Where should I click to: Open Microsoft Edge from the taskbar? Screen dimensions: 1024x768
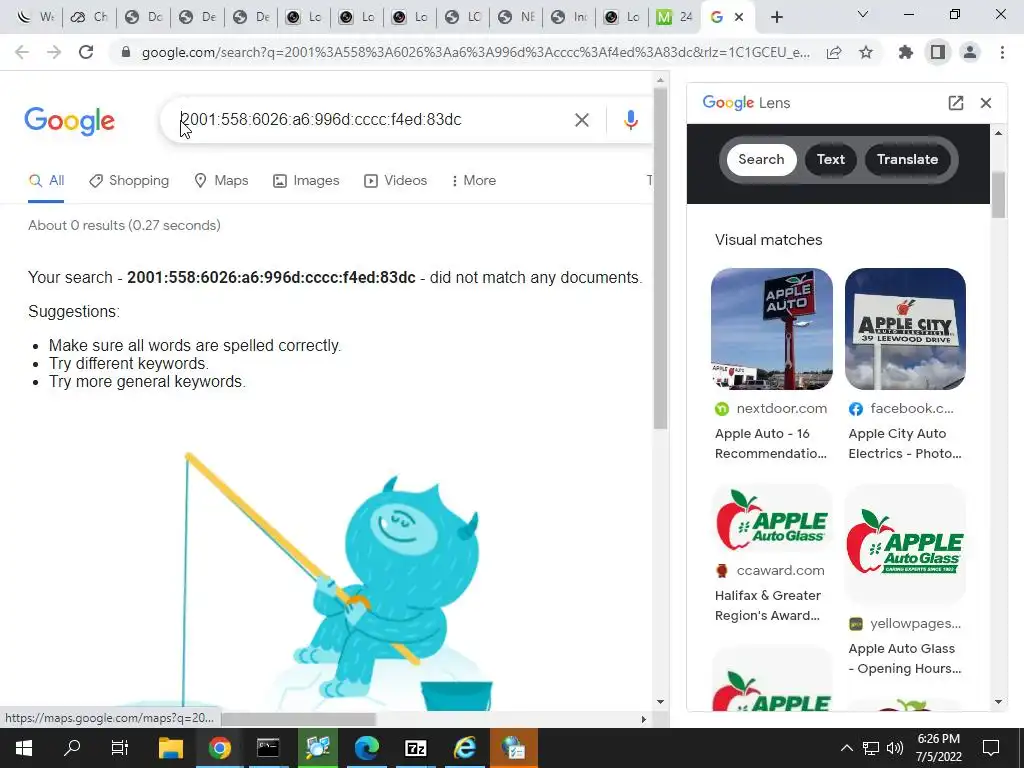click(366, 748)
